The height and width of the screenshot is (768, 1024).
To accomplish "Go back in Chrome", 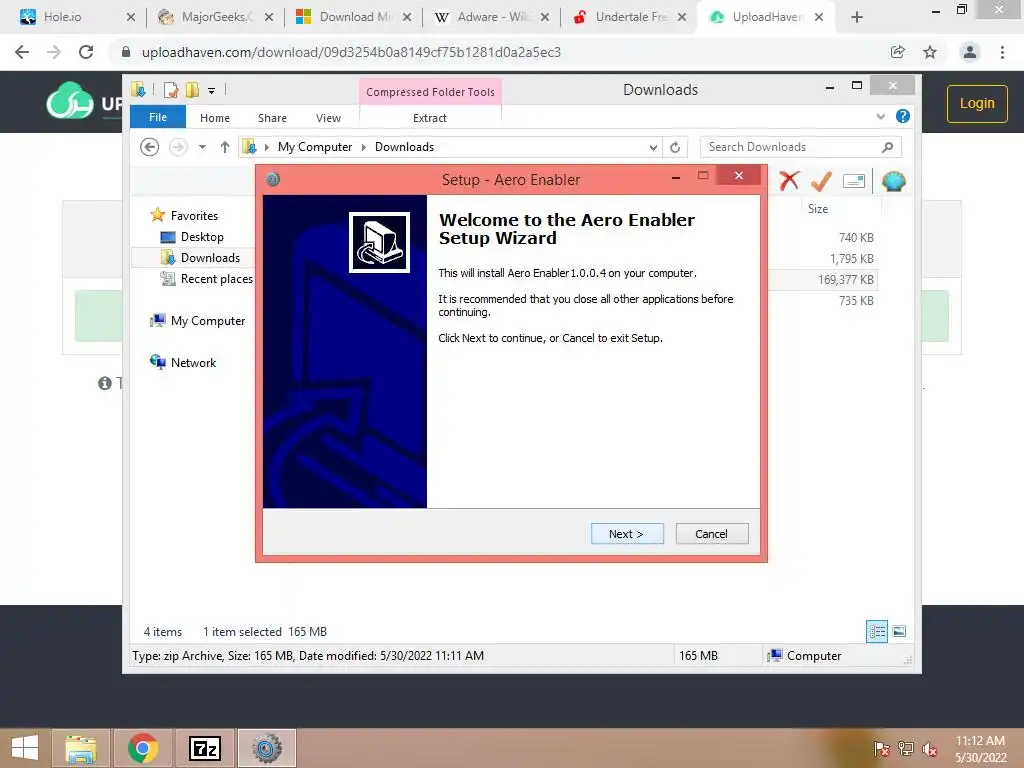I will (22, 52).
